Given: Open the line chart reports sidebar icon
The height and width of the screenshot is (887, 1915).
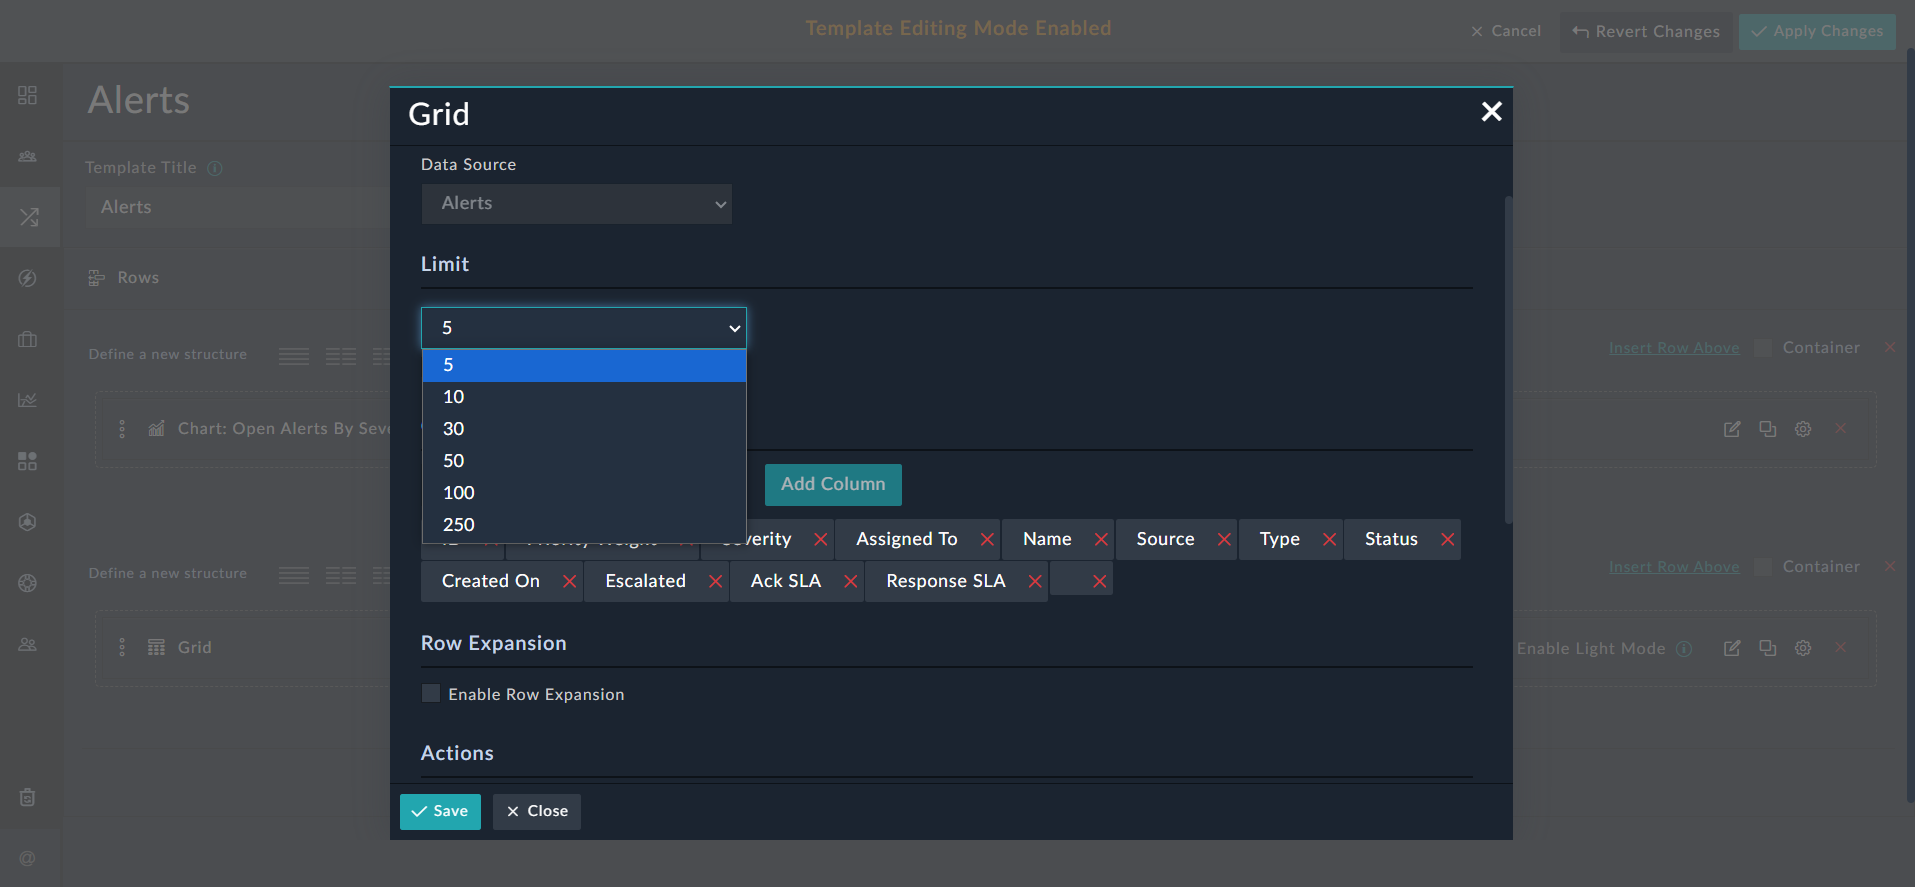Looking at the screenshot, I should click(x=28, y=400).
